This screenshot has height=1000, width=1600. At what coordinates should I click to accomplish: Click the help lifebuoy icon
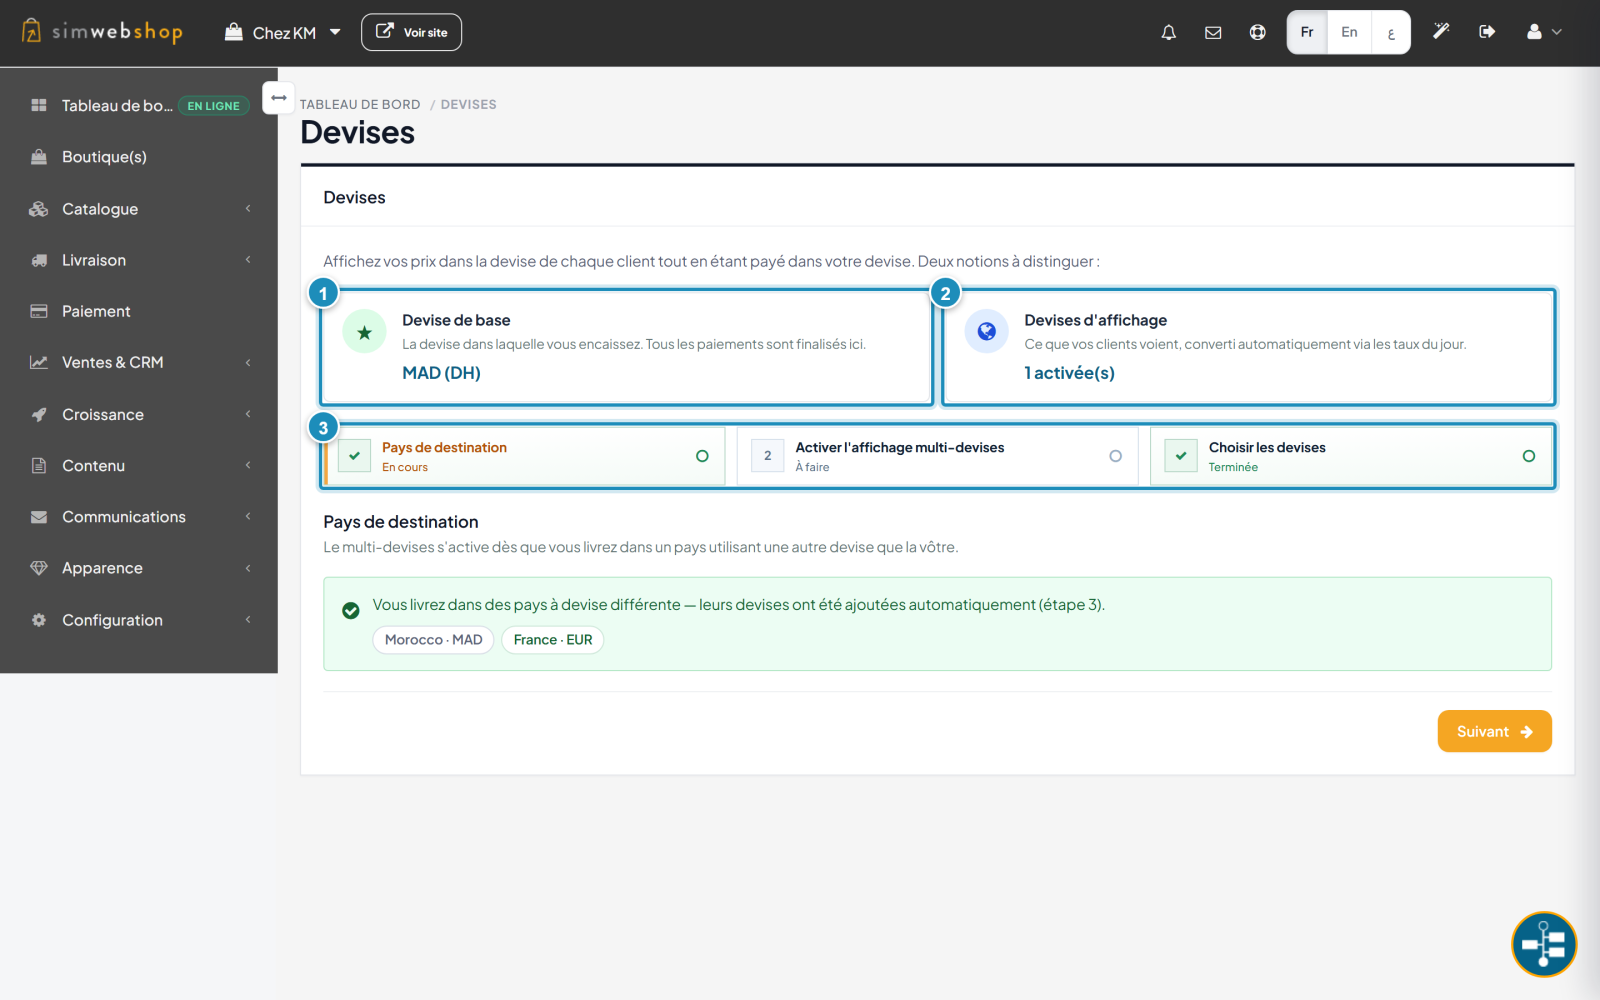tap(1257, 32)
